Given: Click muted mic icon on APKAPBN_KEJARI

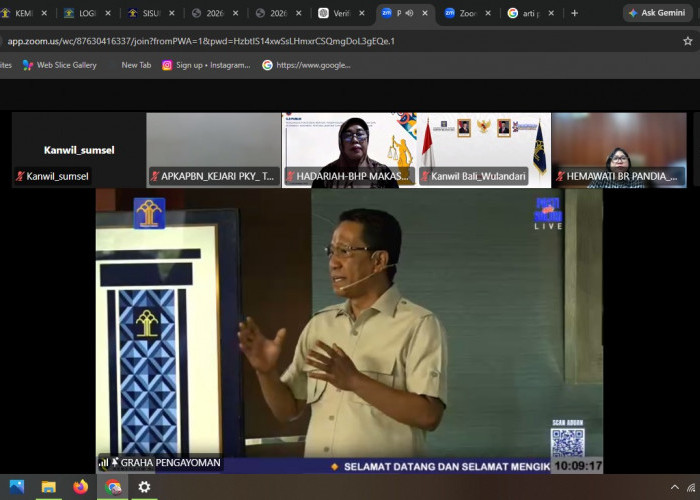Looking at the screenshot, I should (155, 176).
